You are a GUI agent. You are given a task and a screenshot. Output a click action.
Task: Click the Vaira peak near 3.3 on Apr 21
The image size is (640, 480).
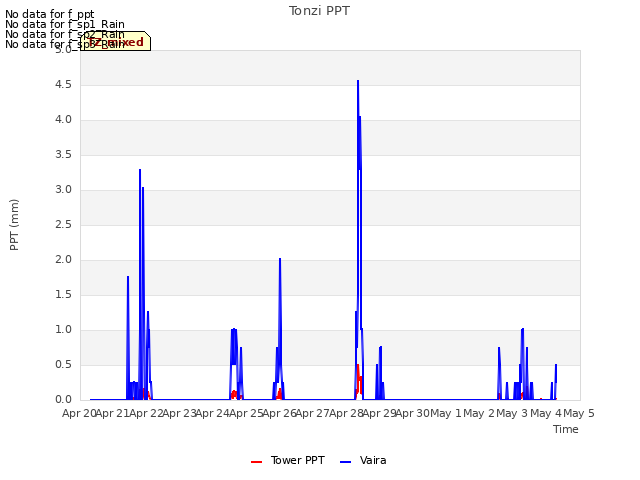[140, 170]
